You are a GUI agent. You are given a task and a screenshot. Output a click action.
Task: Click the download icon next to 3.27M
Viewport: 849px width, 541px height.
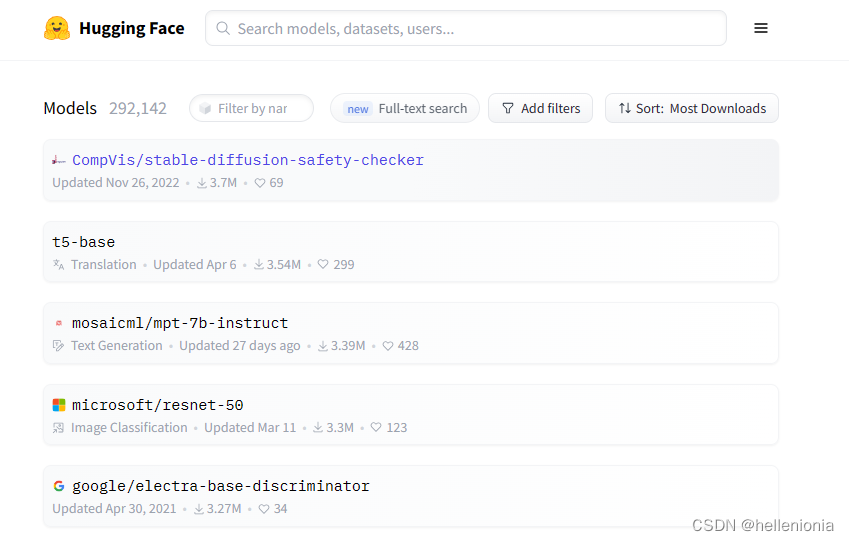(x=199, y=509)
